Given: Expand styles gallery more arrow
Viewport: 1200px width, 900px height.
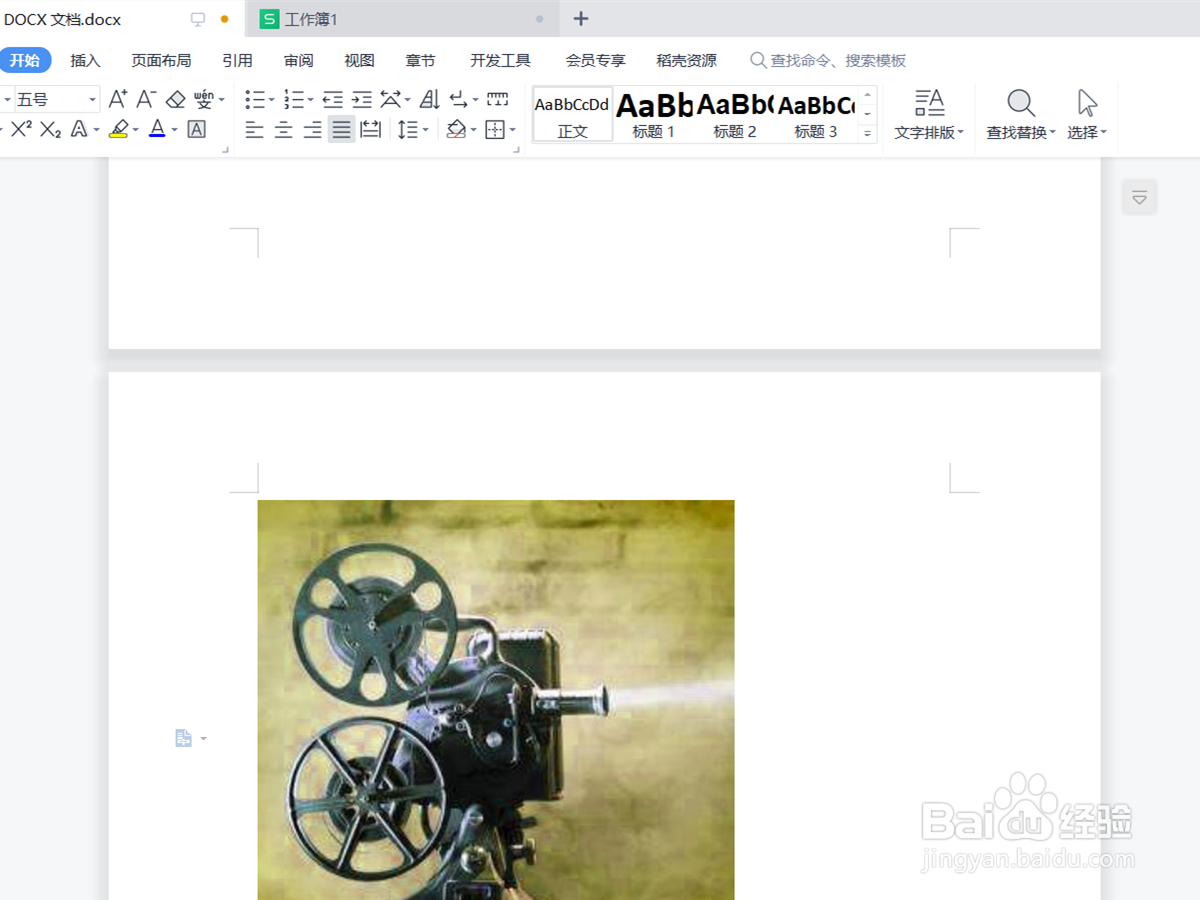Looking at the screenshot, I should 867,133.
